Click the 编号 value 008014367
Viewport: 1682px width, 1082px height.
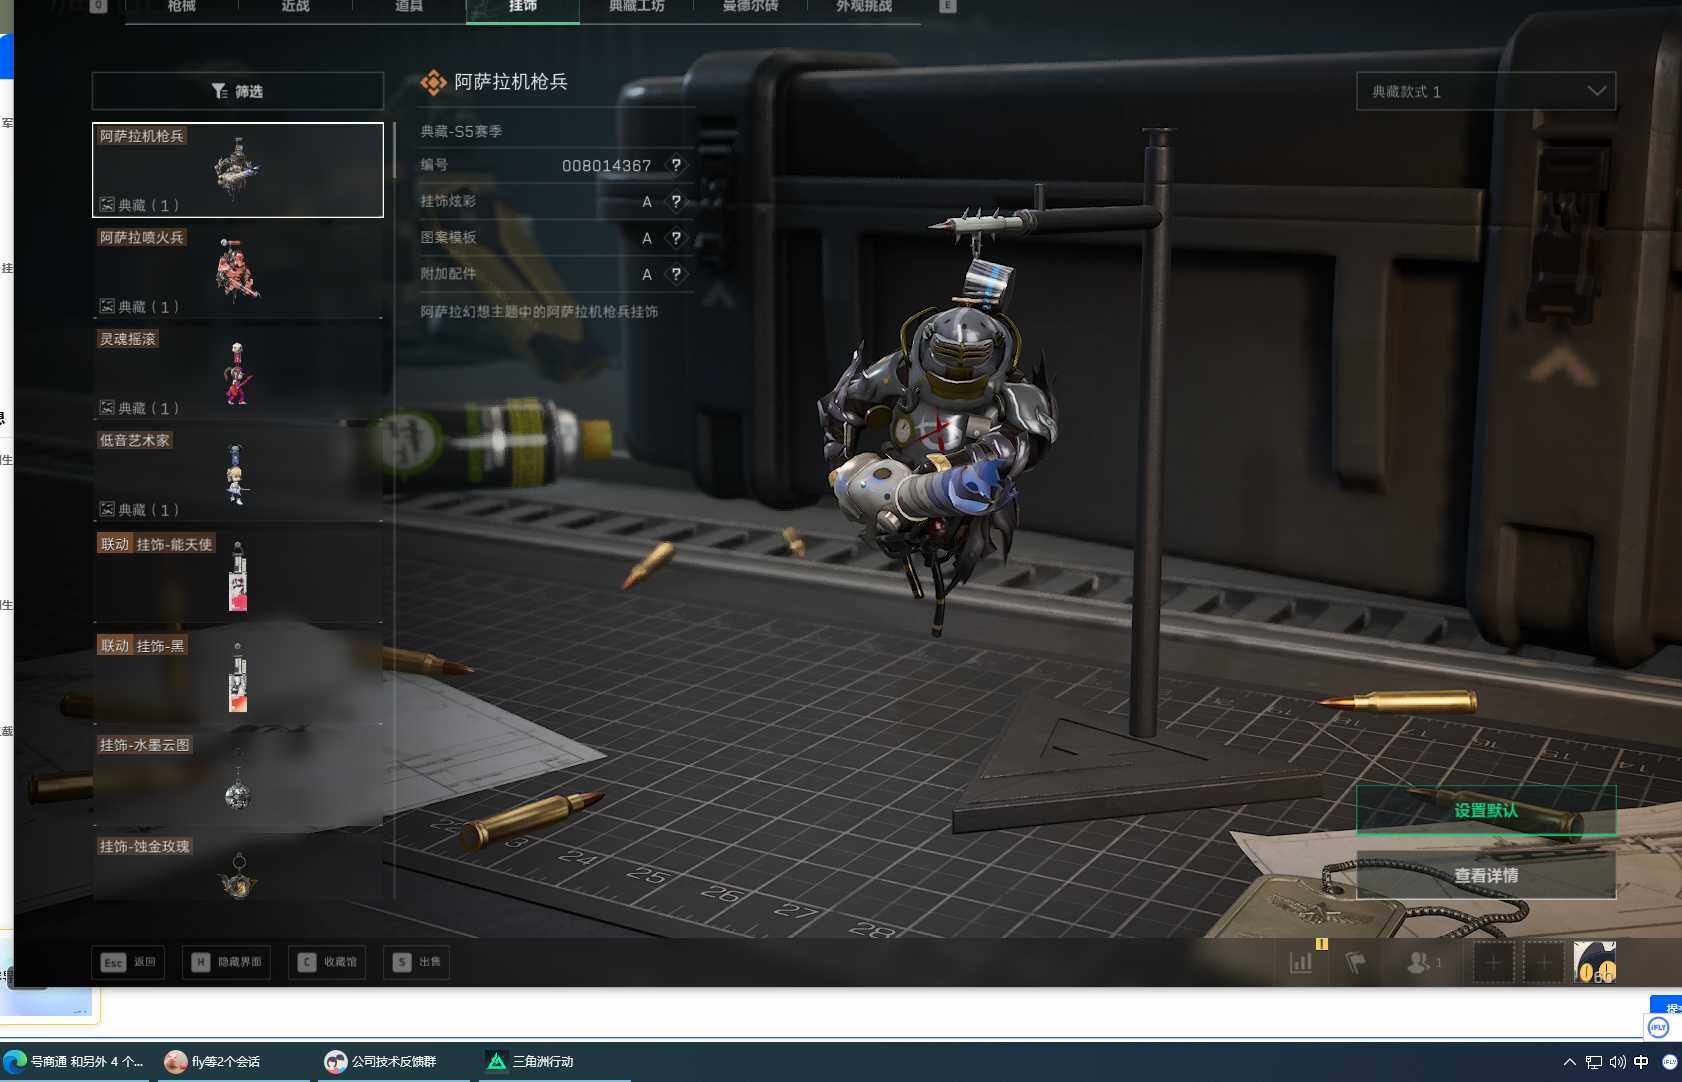[x=606, y=166]
